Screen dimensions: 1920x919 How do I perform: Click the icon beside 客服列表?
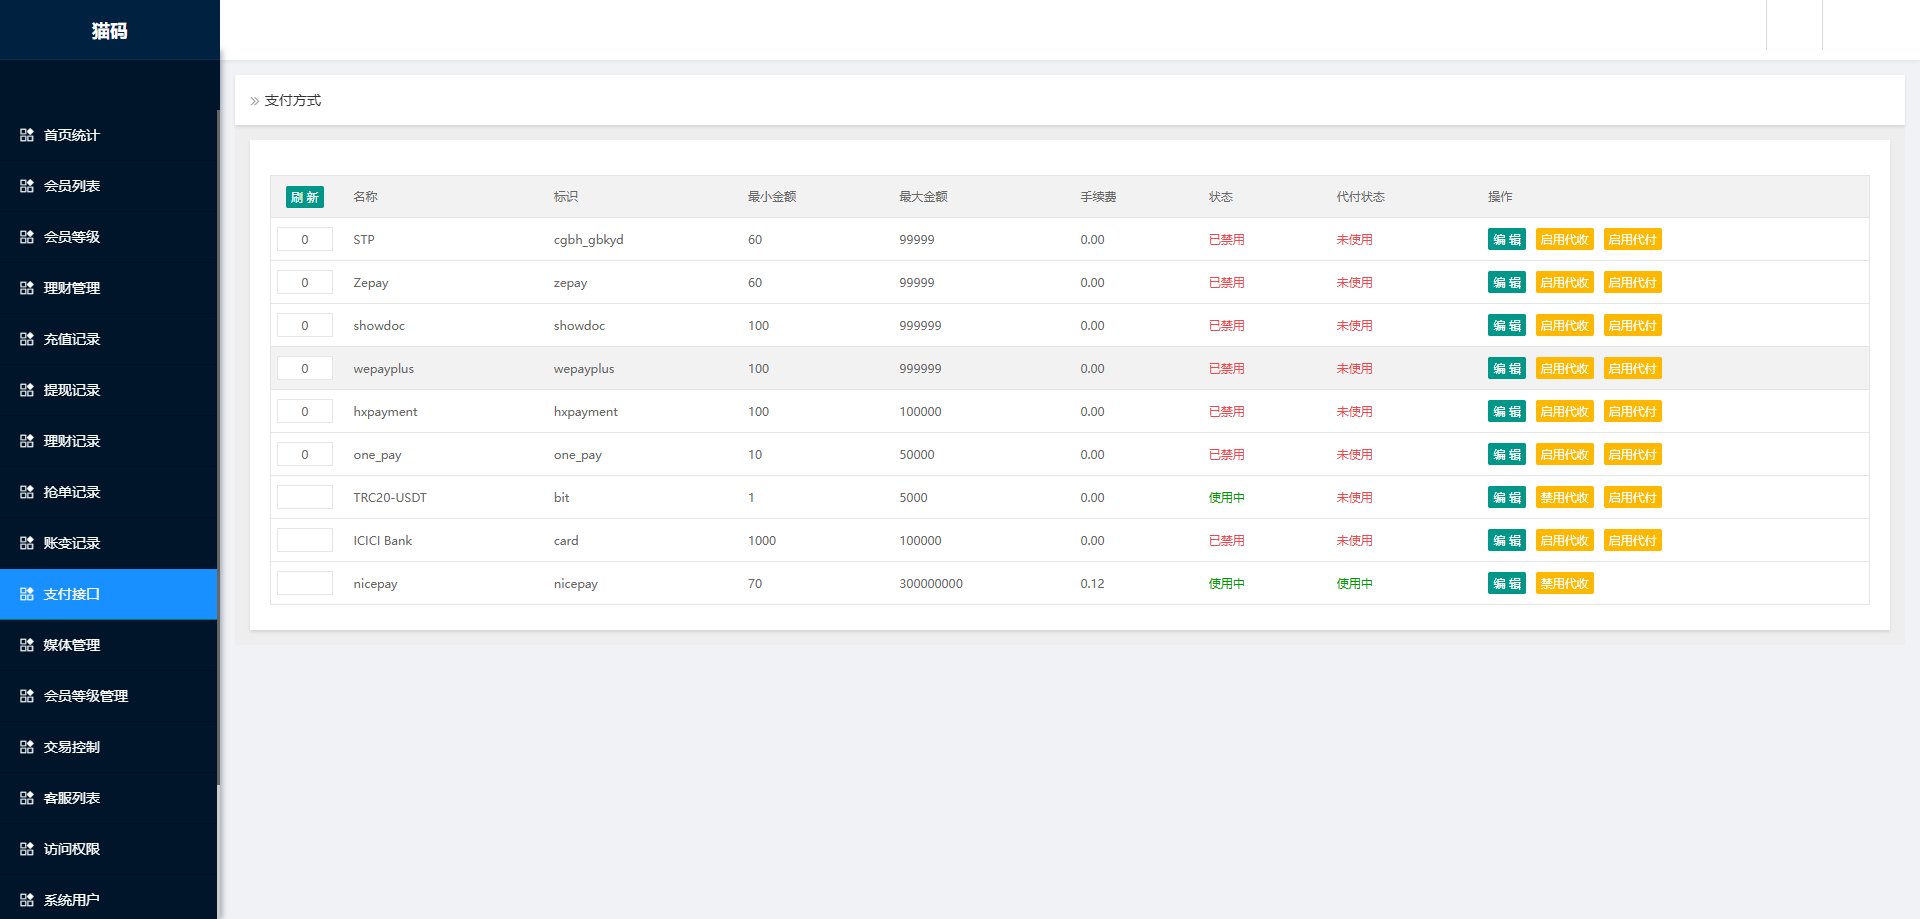coord(27,798)
